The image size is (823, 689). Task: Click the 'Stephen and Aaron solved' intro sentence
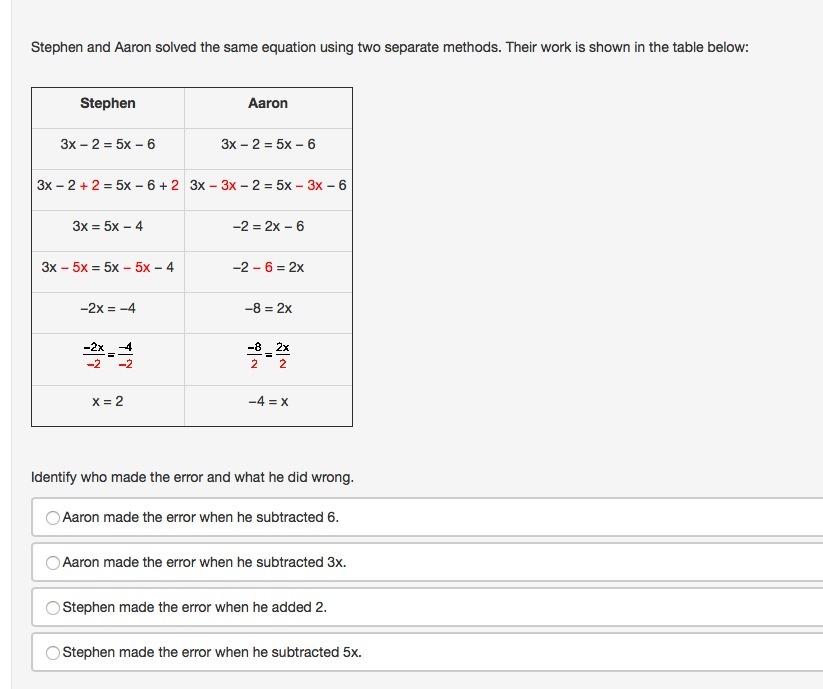(389, 47)
